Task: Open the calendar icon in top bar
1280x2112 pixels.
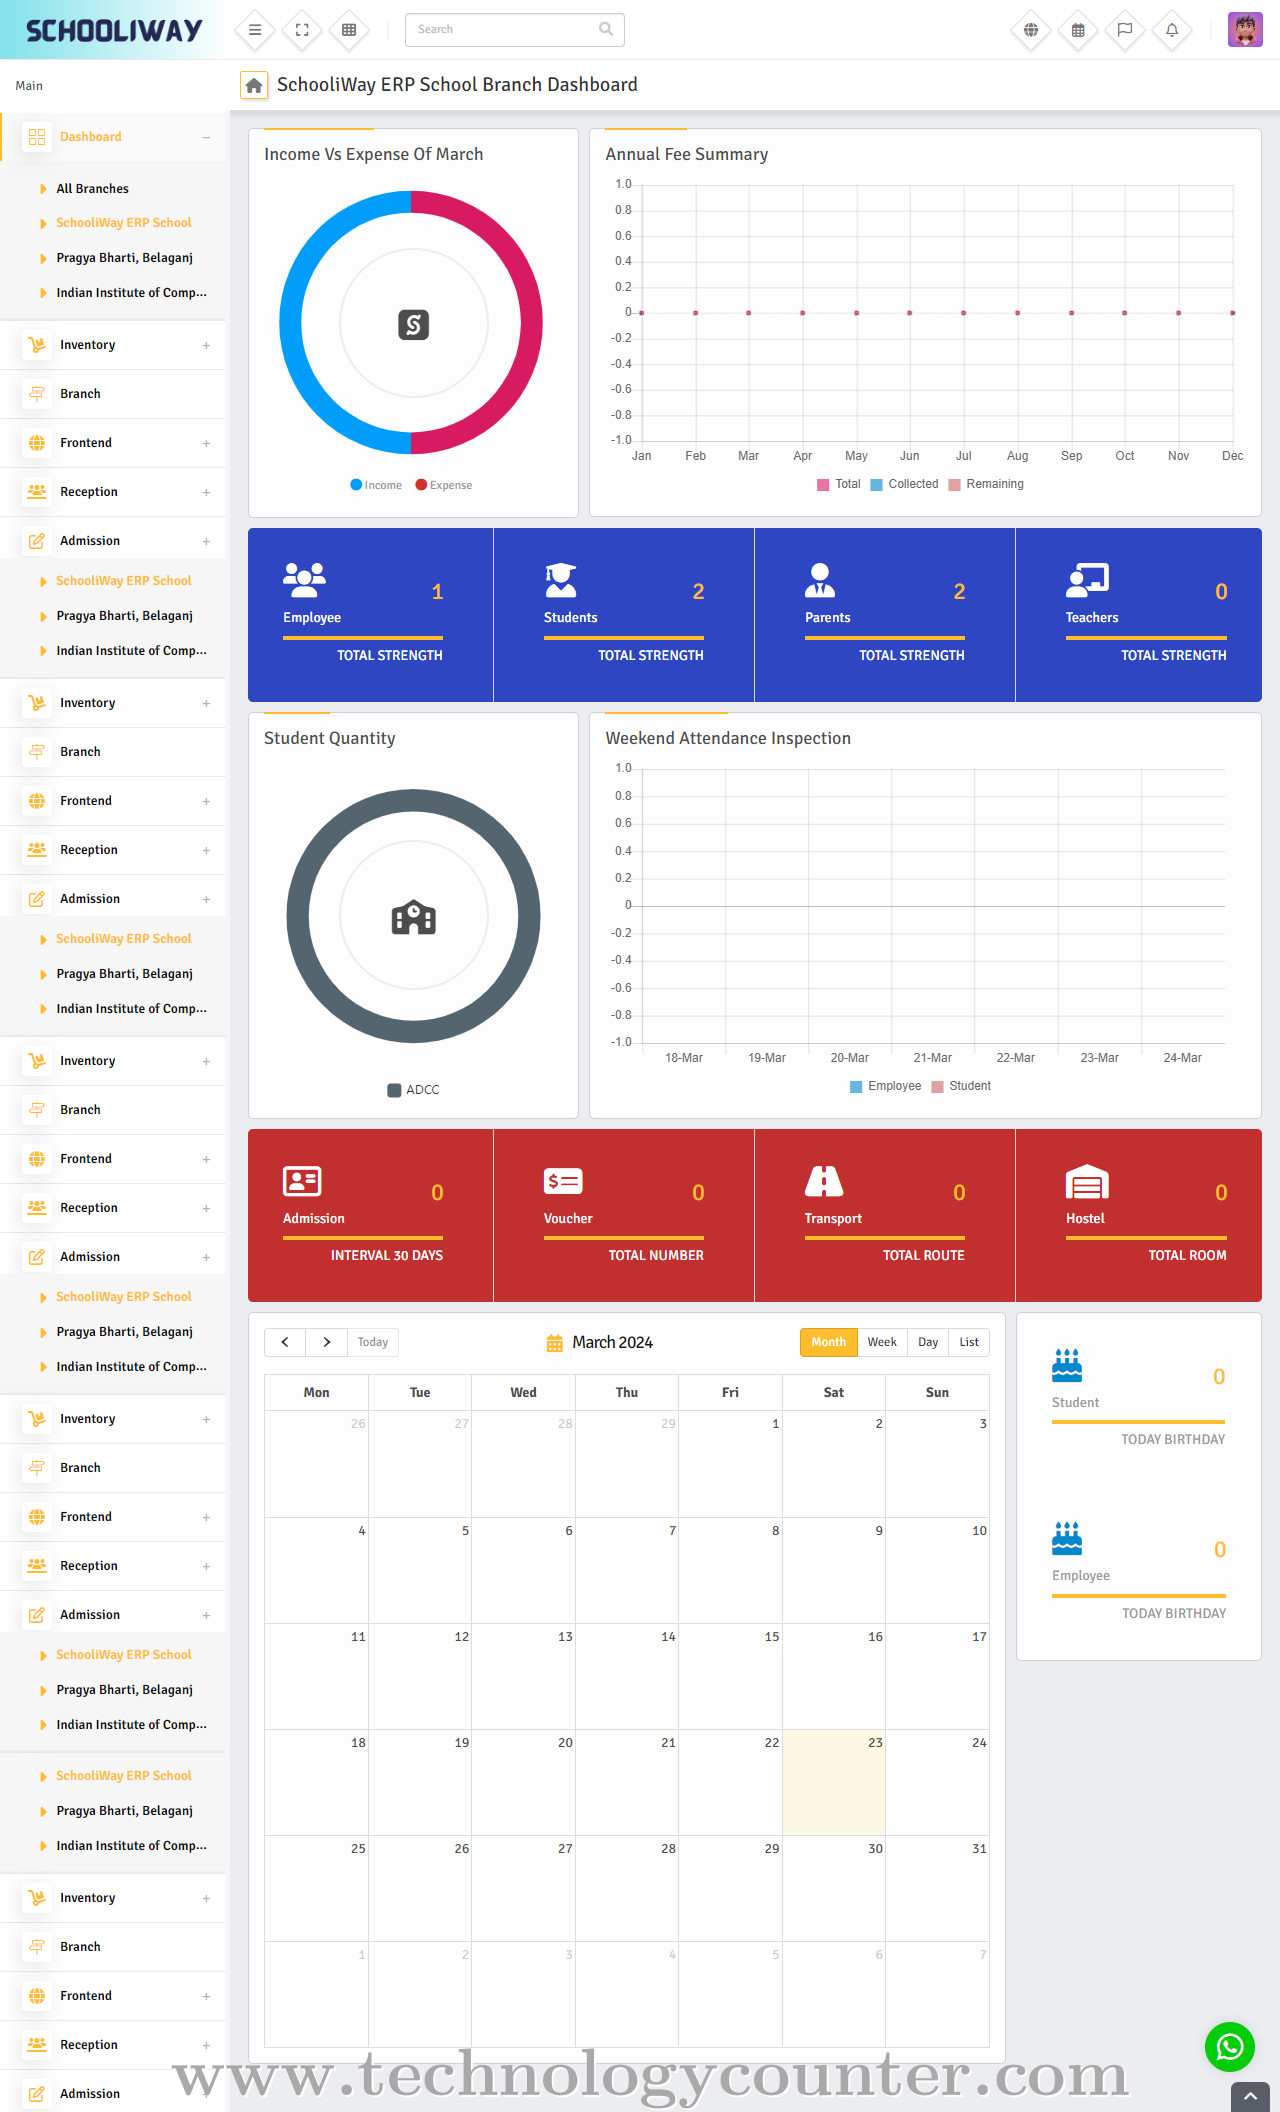Action: [1078, 30]
